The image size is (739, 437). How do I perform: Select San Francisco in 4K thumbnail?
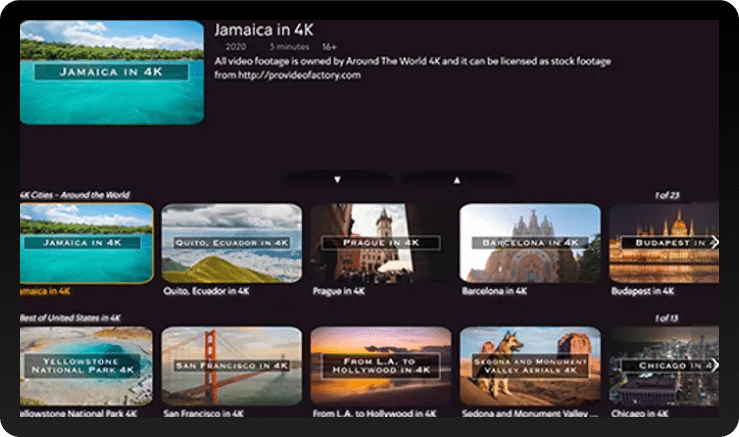click(232, 366)
